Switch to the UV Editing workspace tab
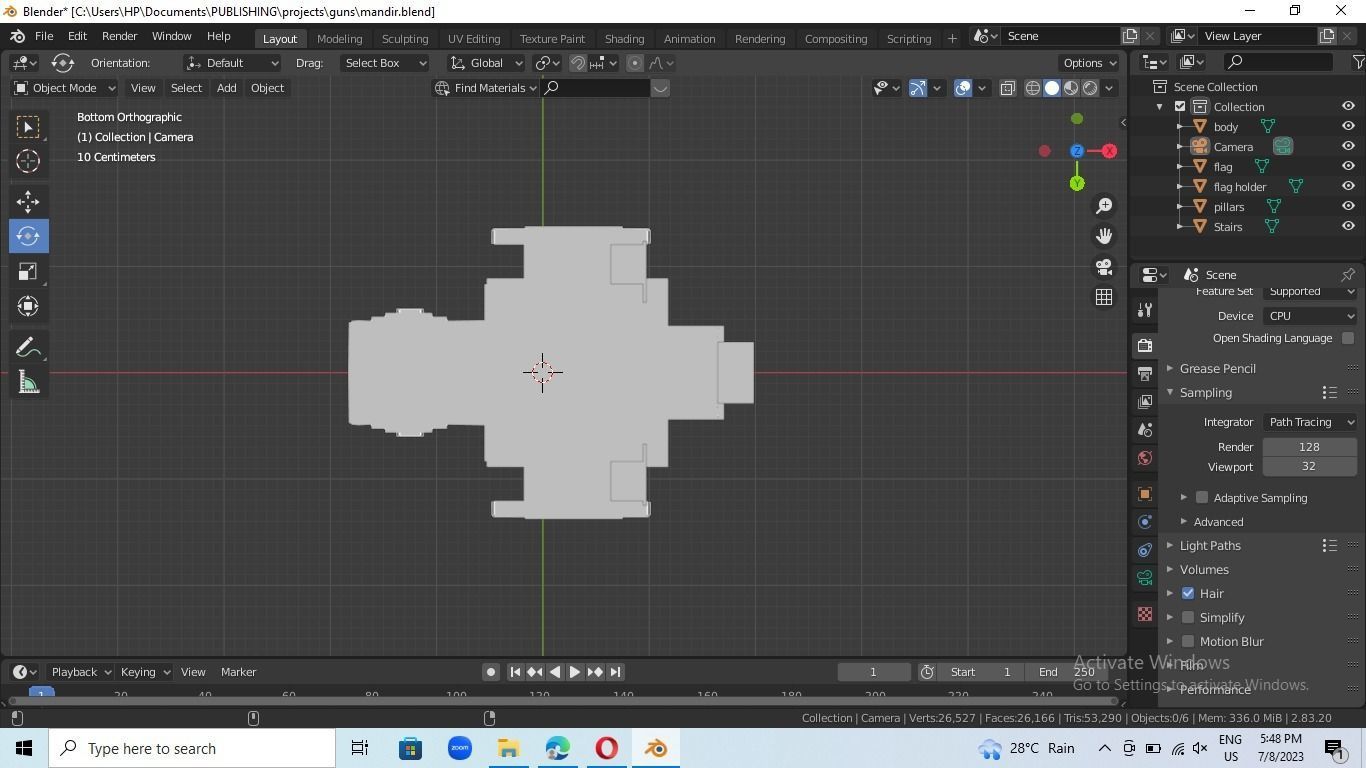The height and width of the screenshot is (768, 1366). point(474,38)
